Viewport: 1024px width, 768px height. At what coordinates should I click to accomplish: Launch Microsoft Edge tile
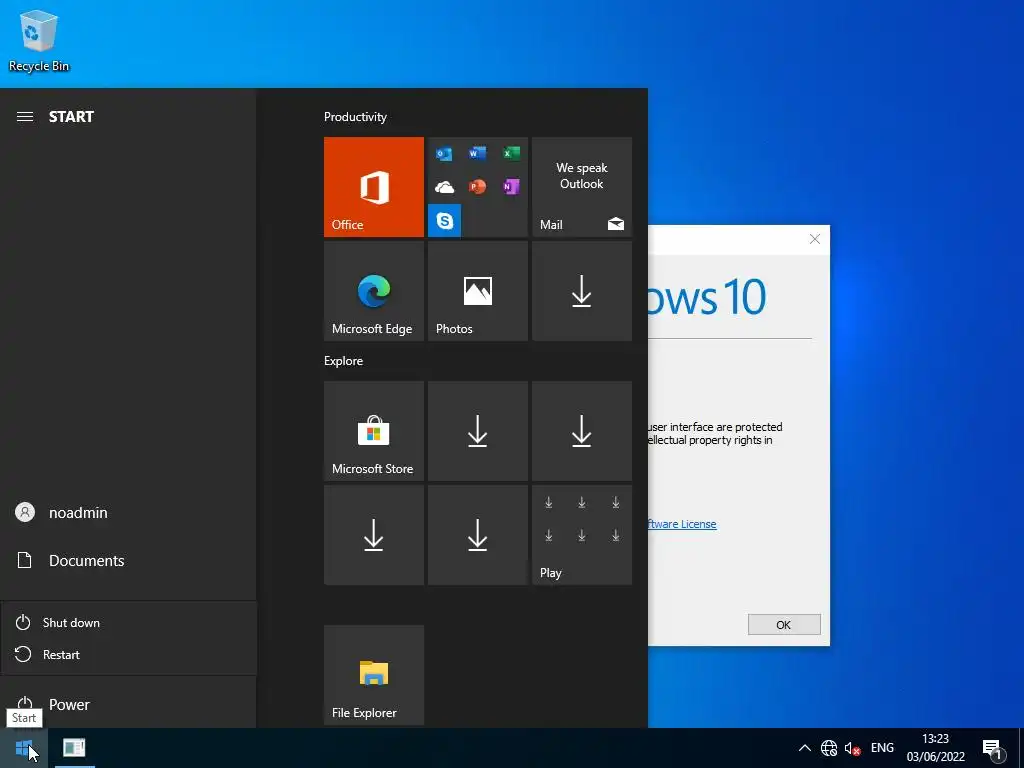(x=374, y=291)
